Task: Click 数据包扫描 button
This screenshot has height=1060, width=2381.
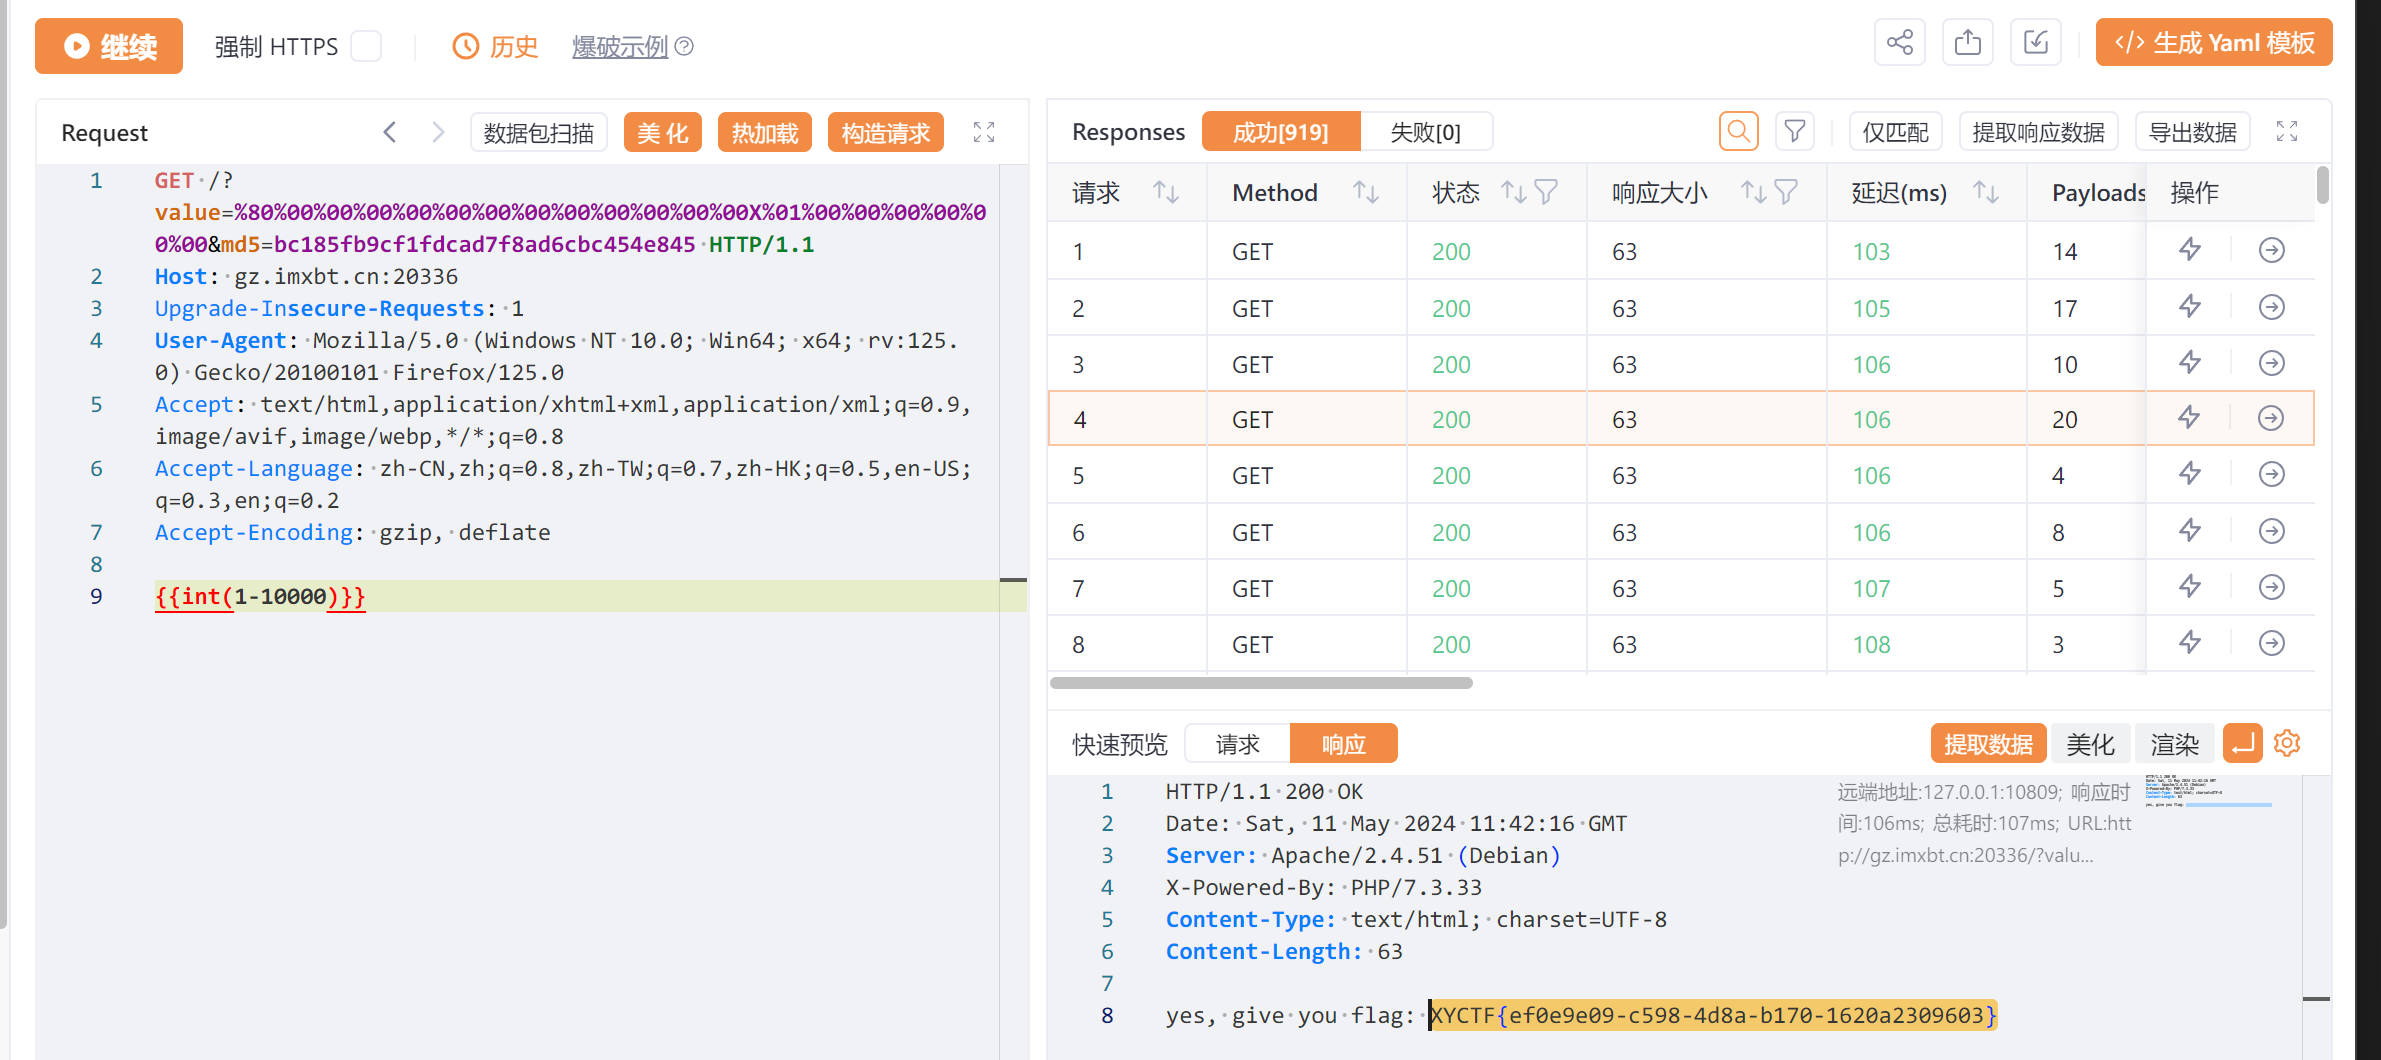Action: coord(539,132)
